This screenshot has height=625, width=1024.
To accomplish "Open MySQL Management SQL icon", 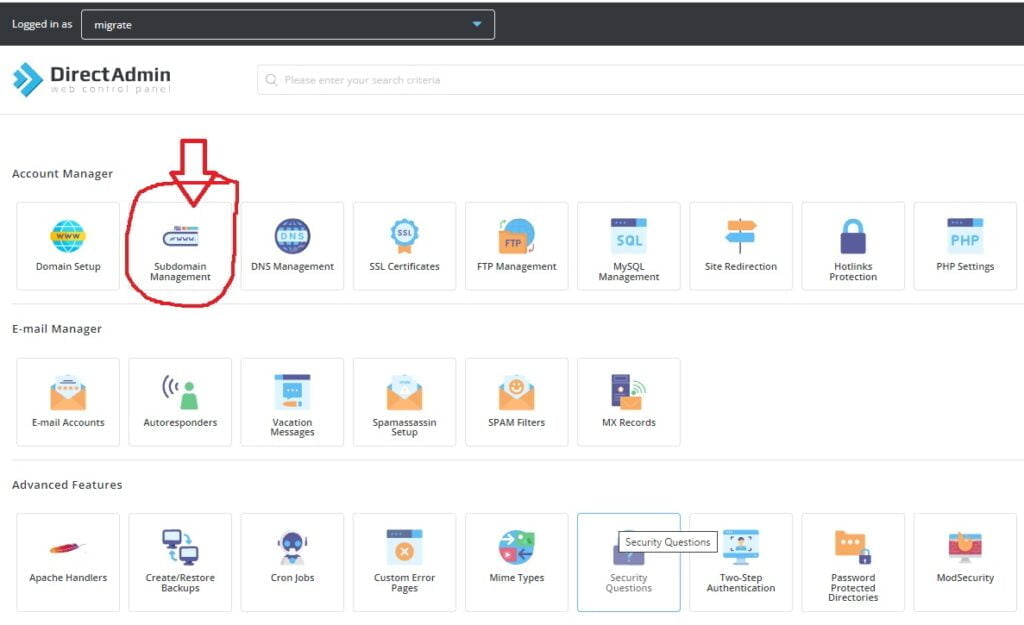I will pos(629,236).
